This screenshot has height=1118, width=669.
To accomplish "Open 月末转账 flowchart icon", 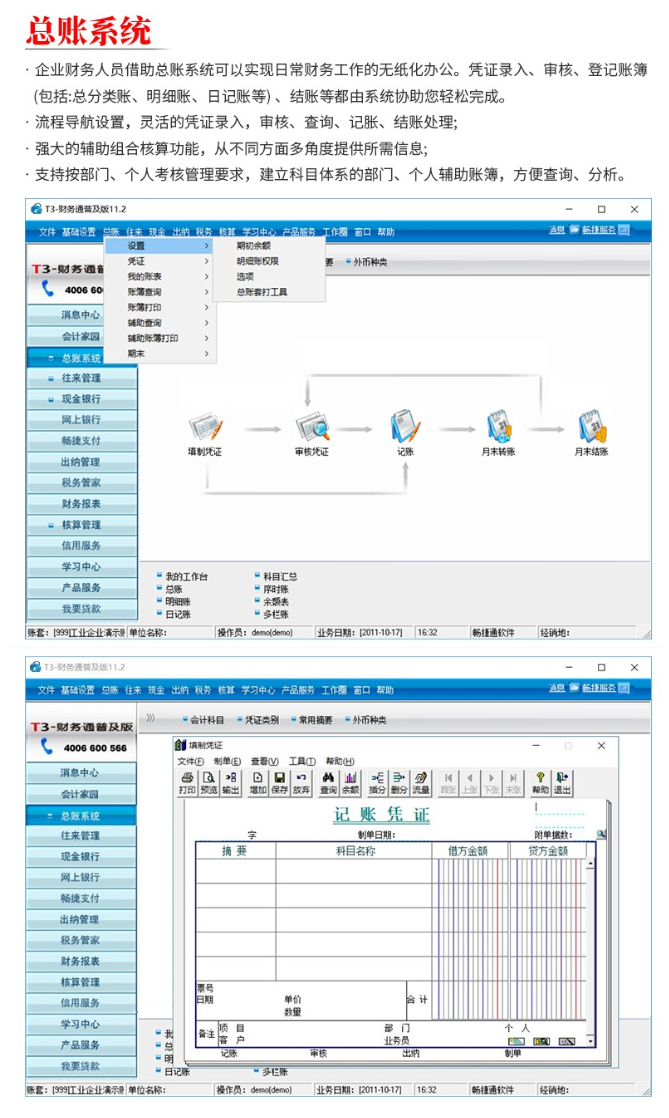I will pos(499,426).
